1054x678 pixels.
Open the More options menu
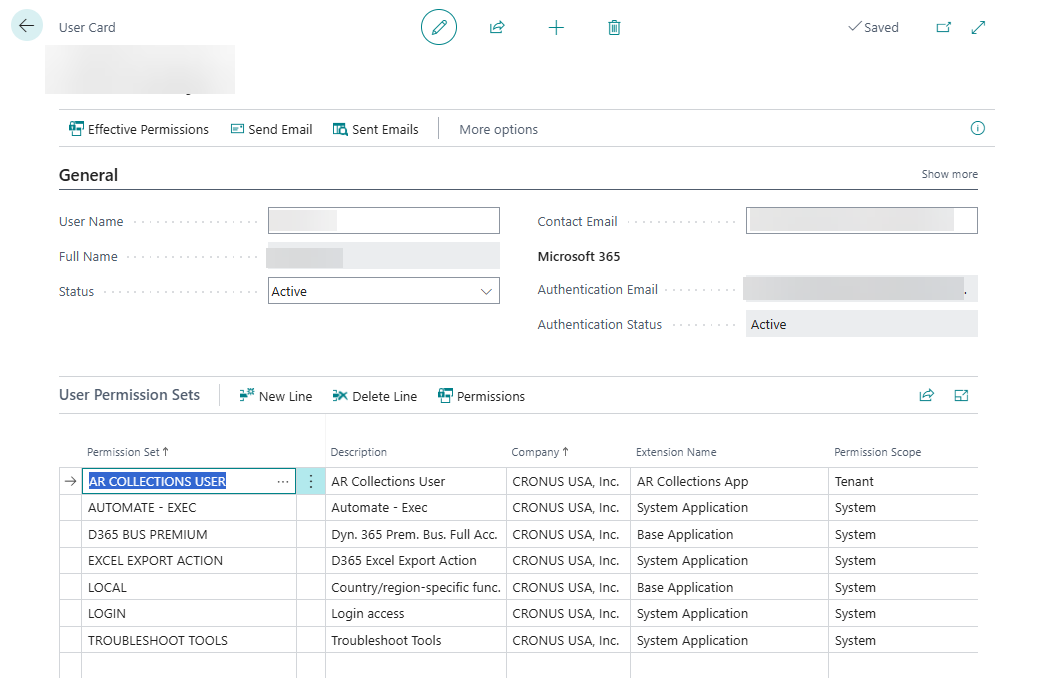(x=498, y=129)
